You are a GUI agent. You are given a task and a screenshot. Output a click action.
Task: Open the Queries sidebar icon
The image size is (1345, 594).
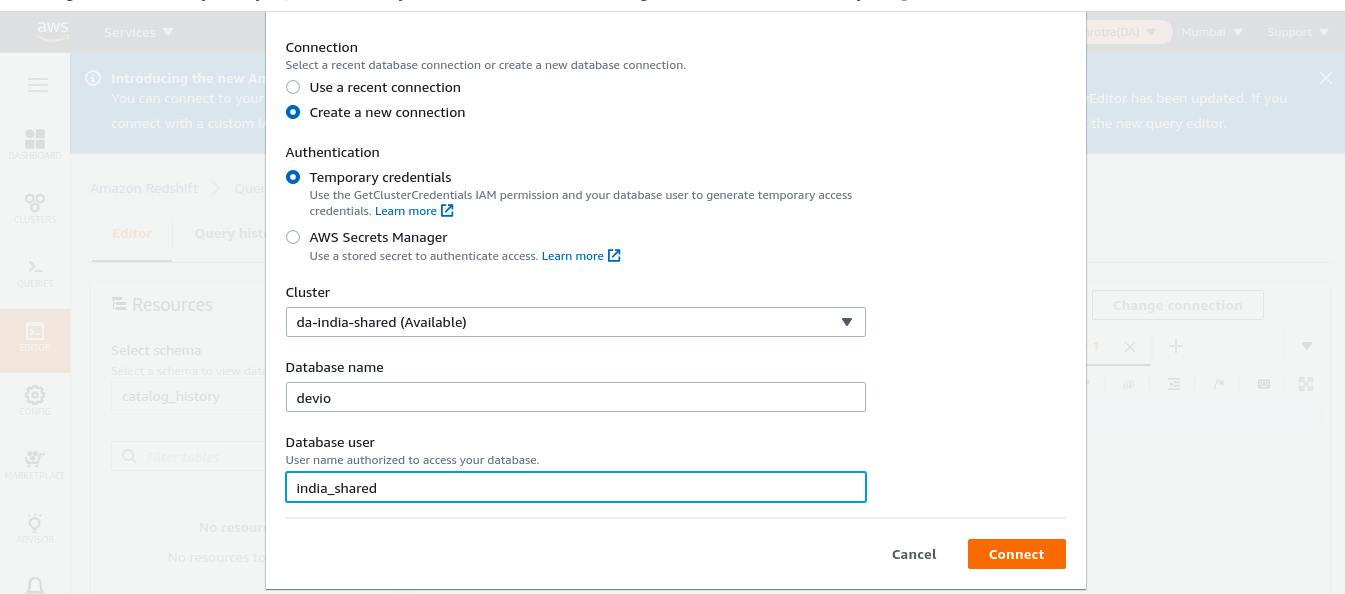click(x=35, y=272)
